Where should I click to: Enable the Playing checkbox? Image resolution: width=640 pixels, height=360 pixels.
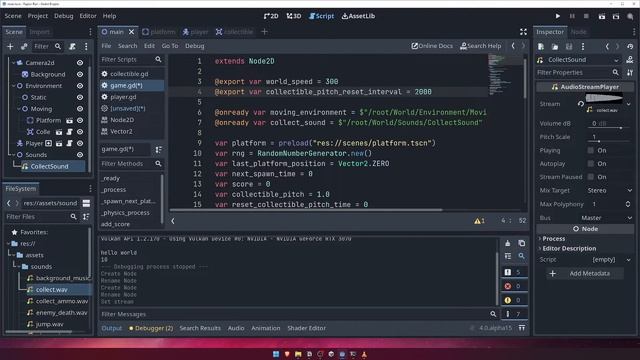pos(590,150)
